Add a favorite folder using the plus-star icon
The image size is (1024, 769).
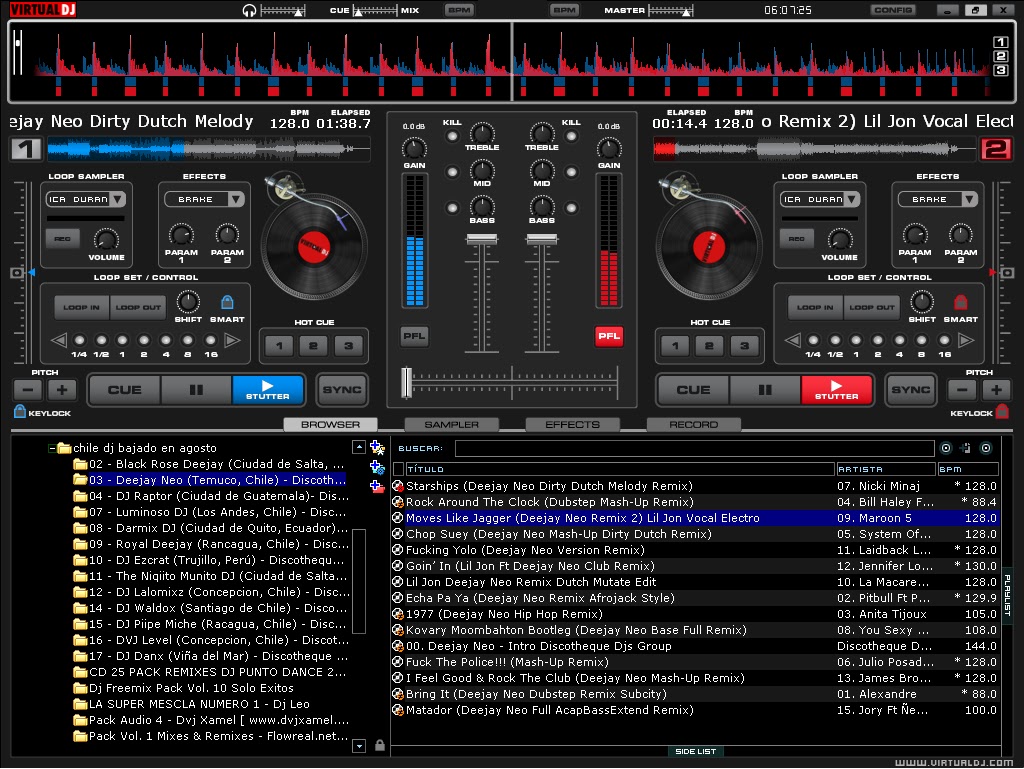tap(378, 448)
